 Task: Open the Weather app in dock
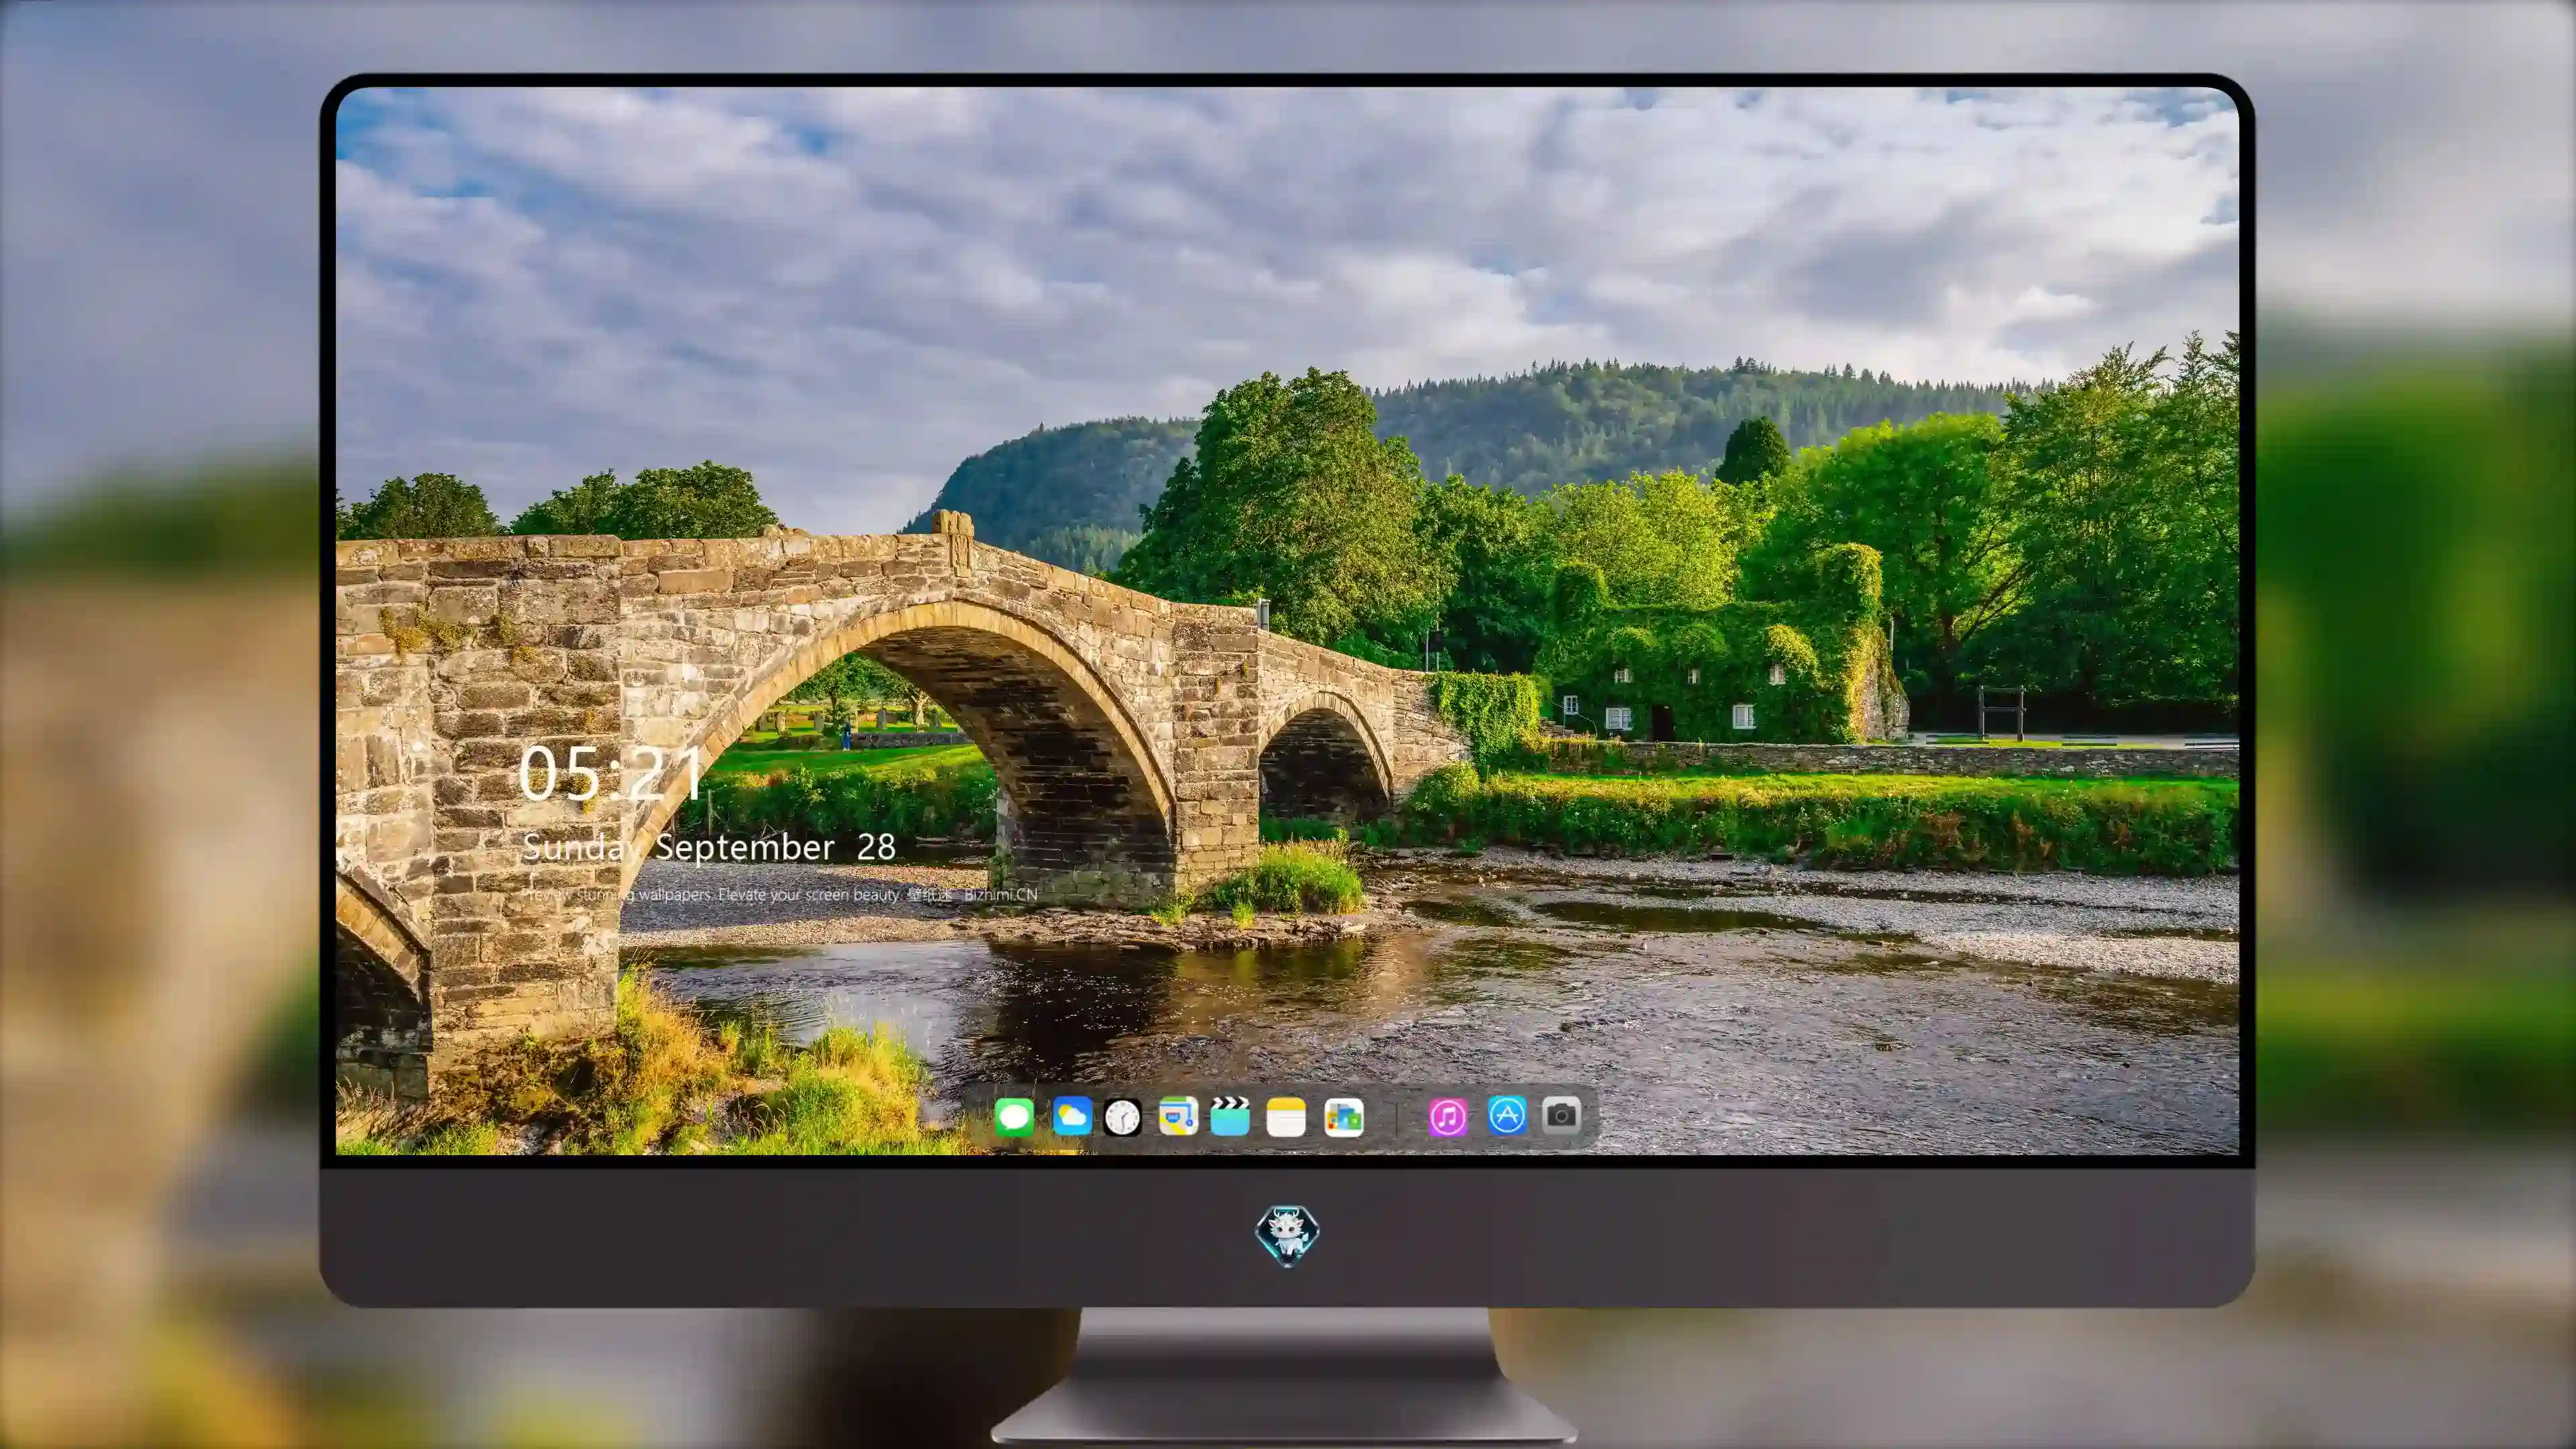click(x=1072, y=1116)
